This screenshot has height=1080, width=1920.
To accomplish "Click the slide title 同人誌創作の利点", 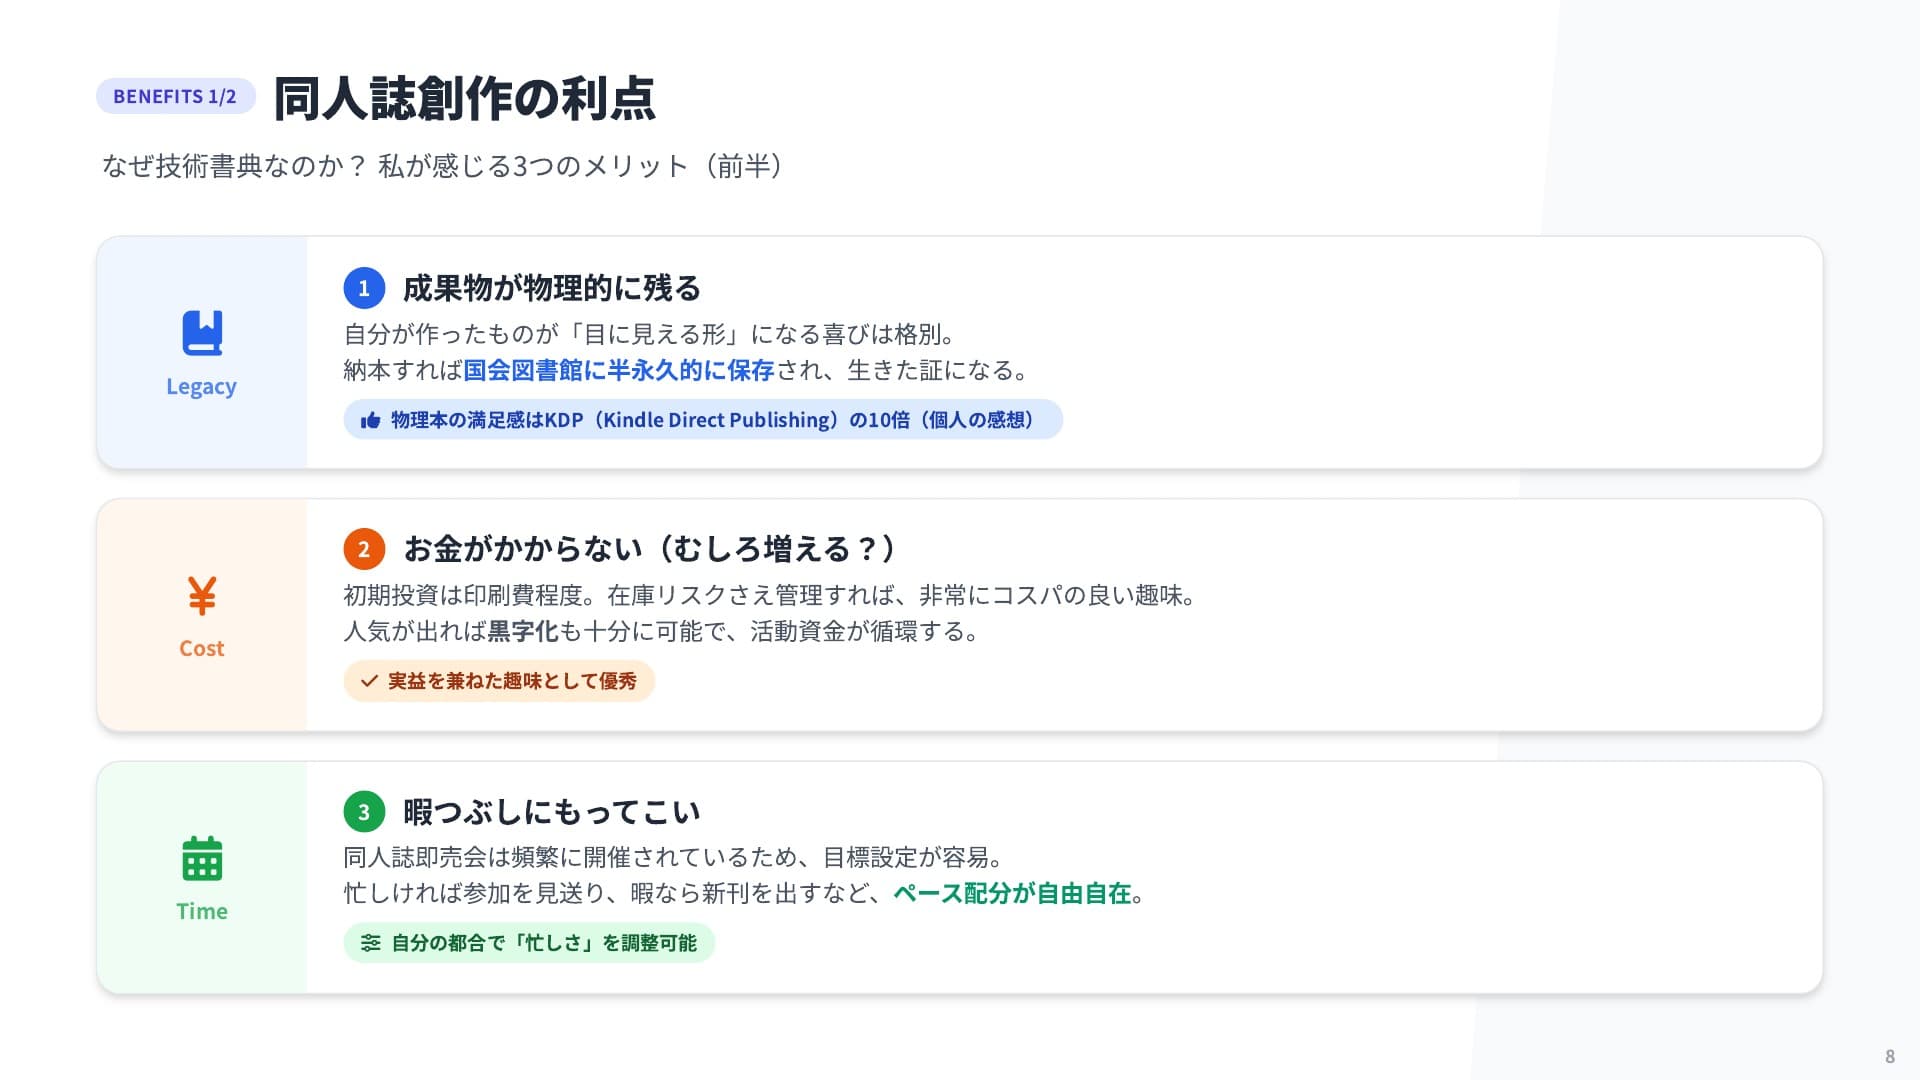I will click(464, 98).
